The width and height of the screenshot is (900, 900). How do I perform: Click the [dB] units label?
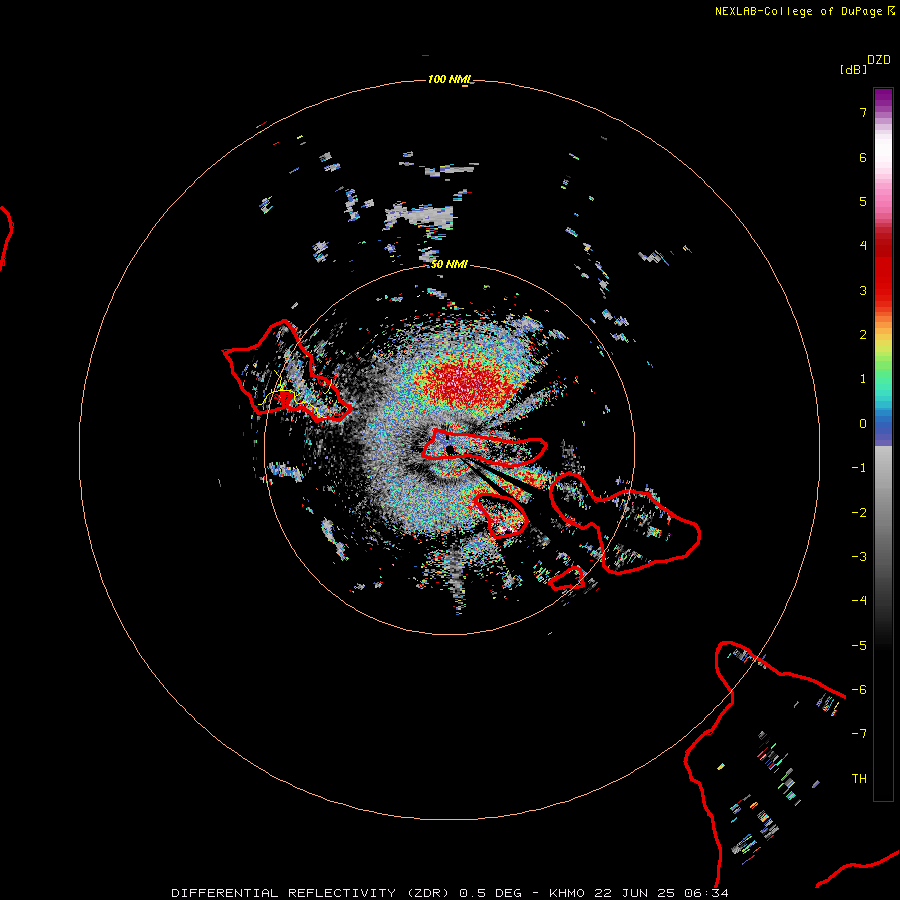pos(853,69)
